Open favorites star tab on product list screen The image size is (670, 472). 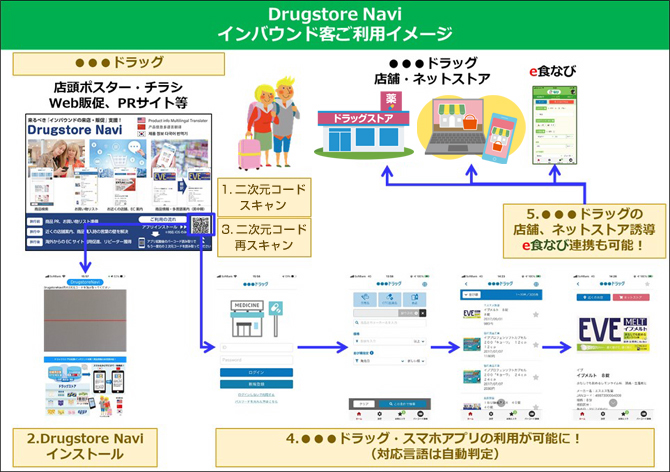point(511,414)
